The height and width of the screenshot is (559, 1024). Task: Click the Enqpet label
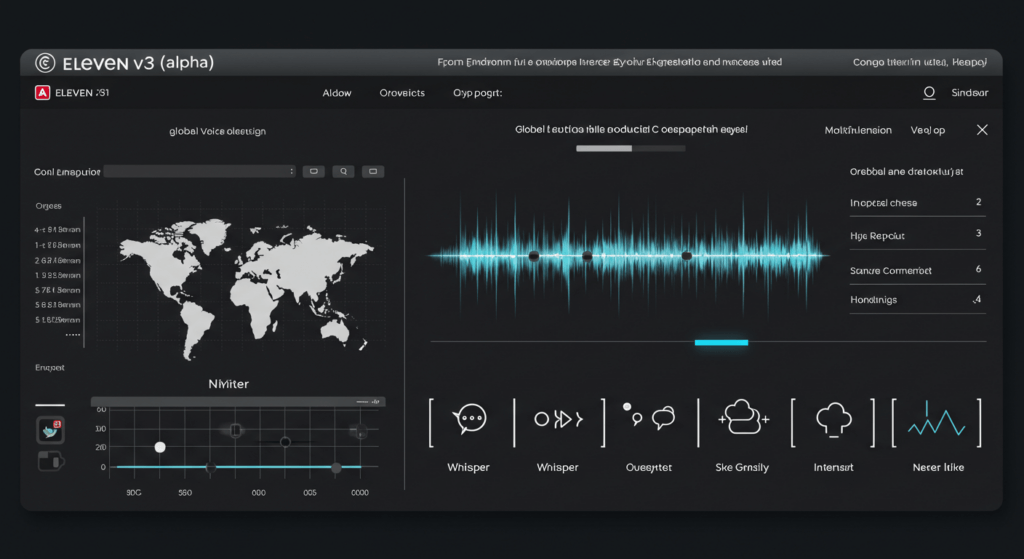(x=50, y=368)
